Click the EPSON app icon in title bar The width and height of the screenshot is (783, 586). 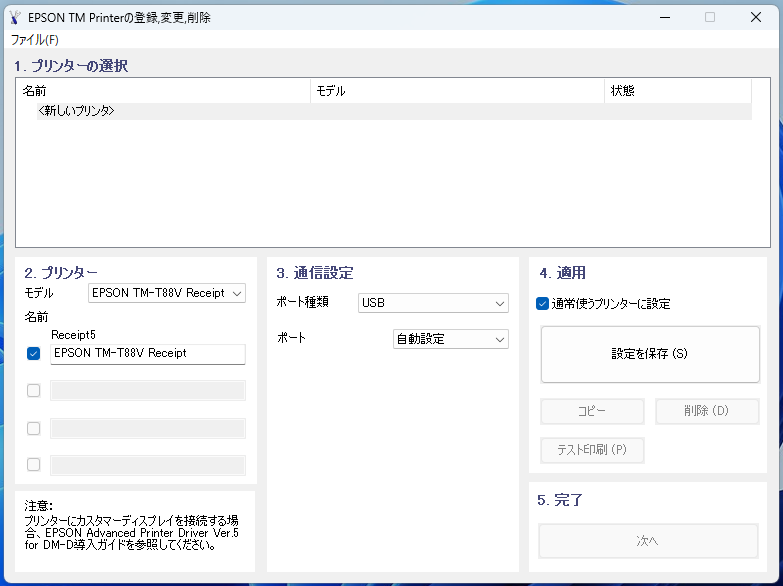[x=14, y=17]
